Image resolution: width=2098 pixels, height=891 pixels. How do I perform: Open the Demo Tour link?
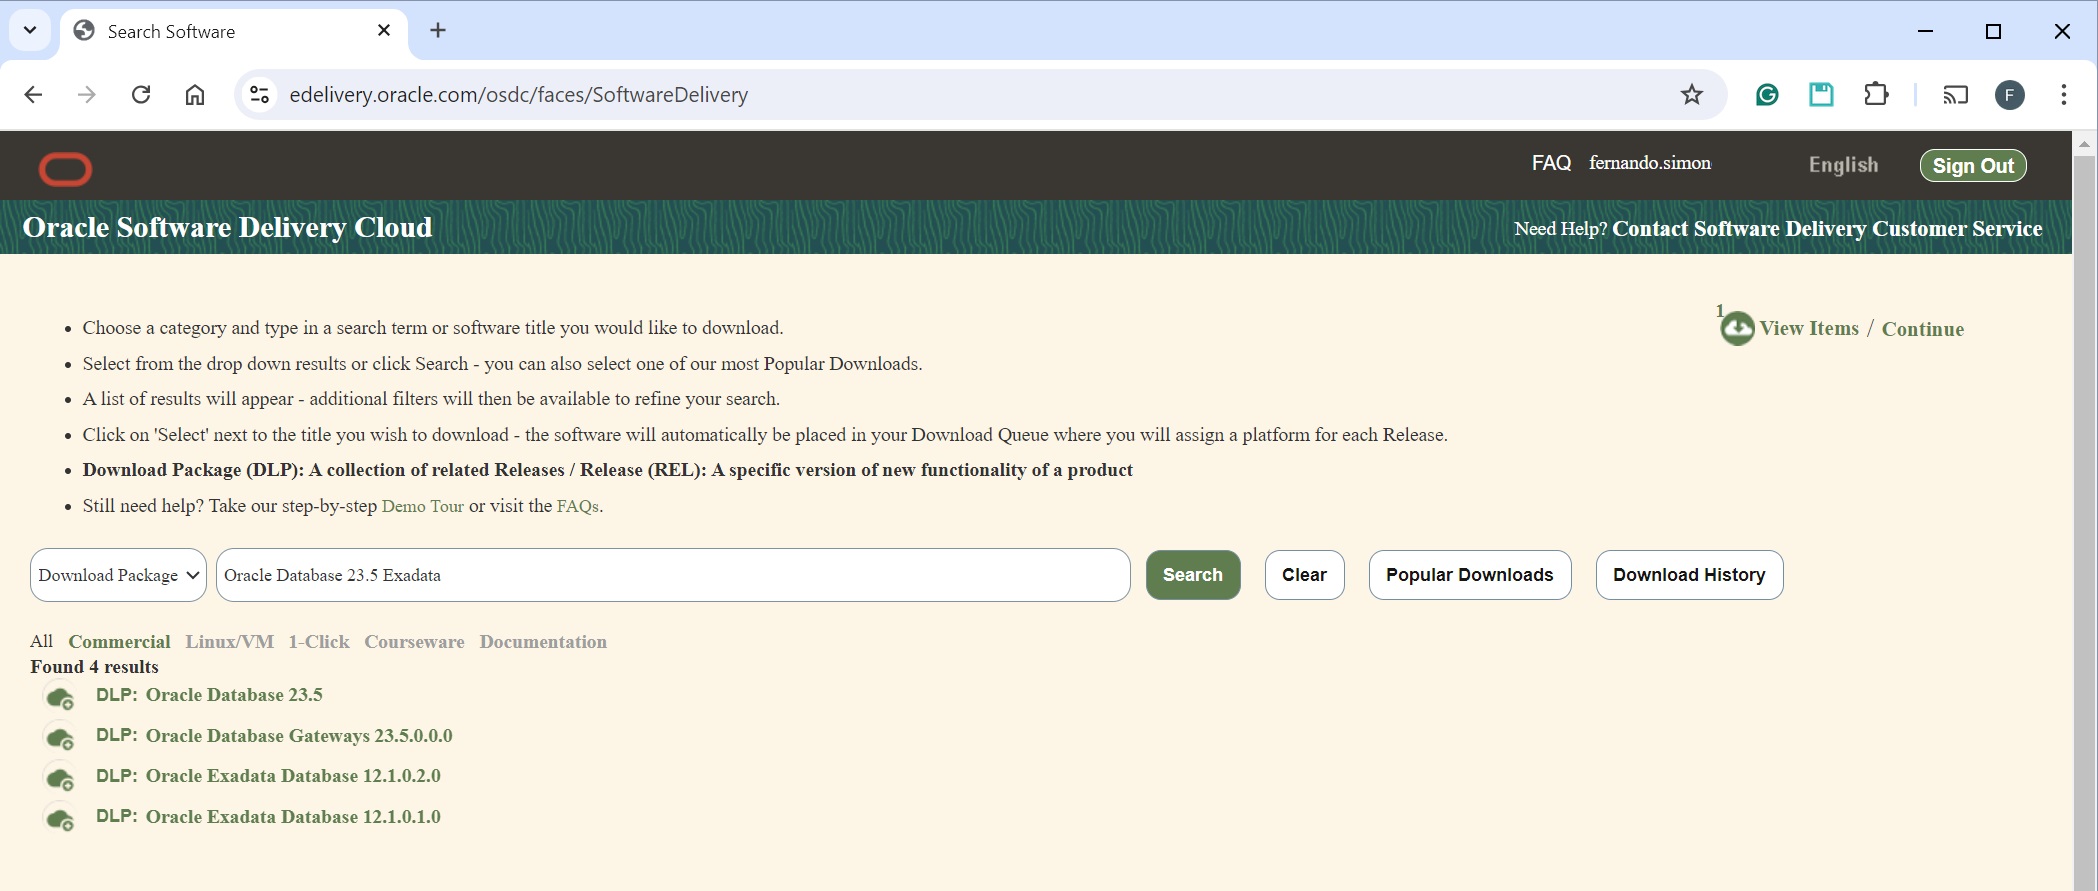click(422, 506)
